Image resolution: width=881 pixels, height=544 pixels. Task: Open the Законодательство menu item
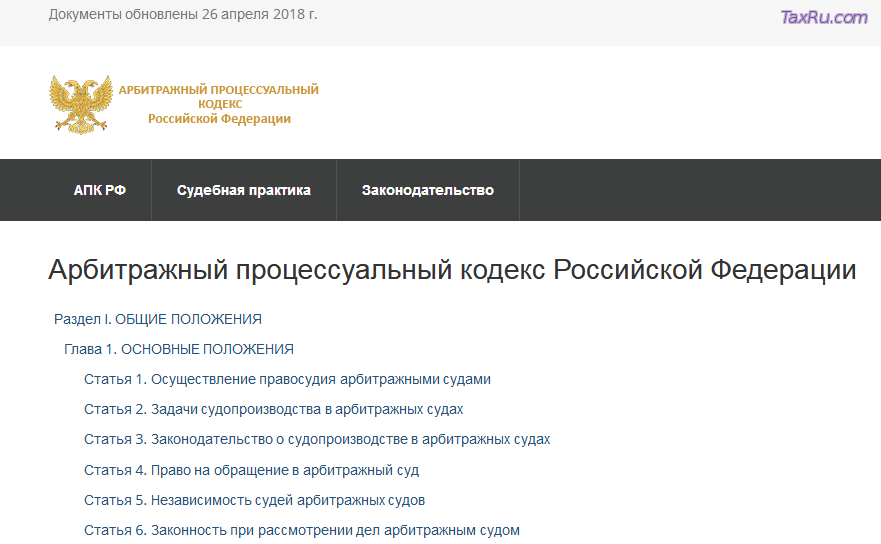point(428,190)
